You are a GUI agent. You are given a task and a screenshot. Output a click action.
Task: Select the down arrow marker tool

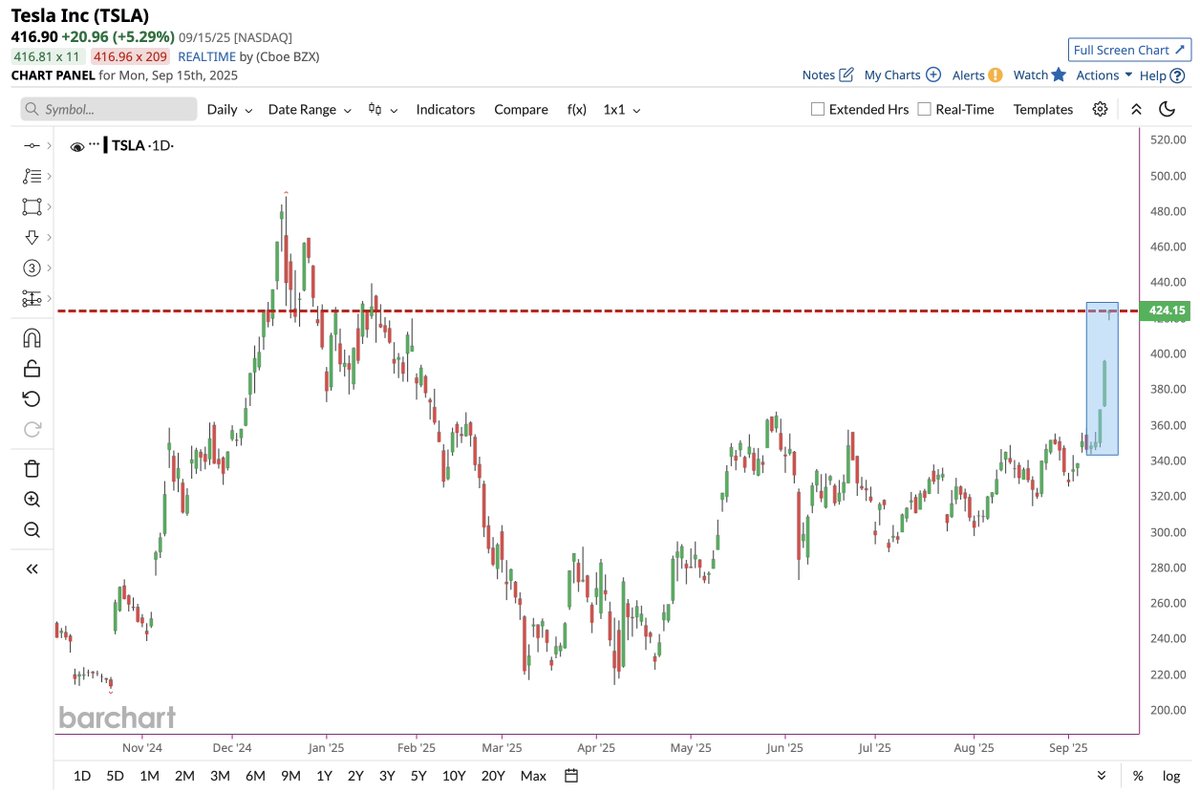pos(31,237)
